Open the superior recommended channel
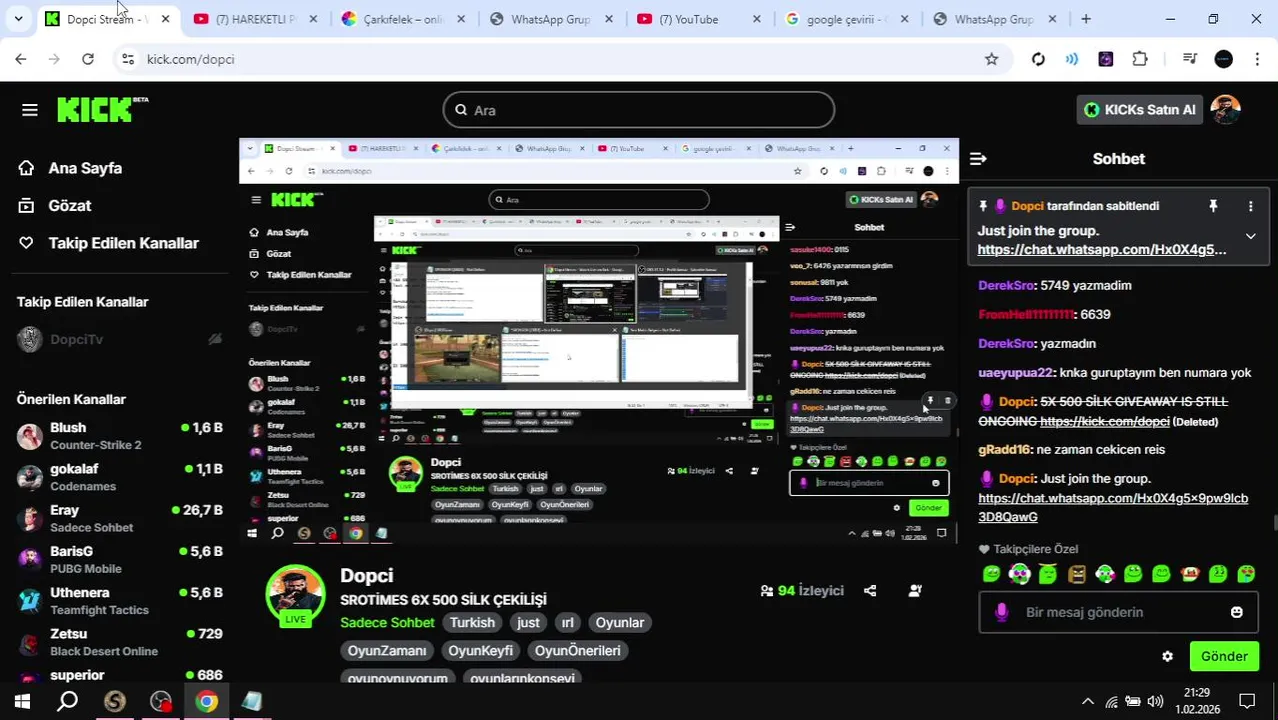Image resolution: width=1278 pixels, height=720 pixels. coord(120,675)
